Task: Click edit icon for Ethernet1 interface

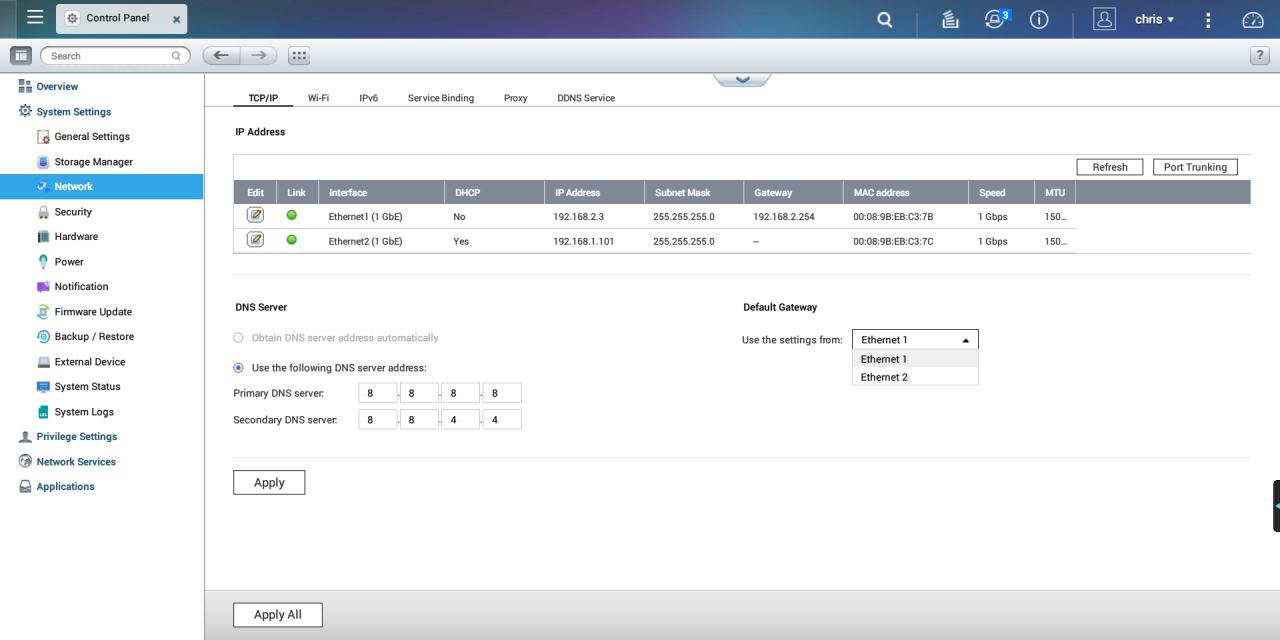Action: click(255, 215)
